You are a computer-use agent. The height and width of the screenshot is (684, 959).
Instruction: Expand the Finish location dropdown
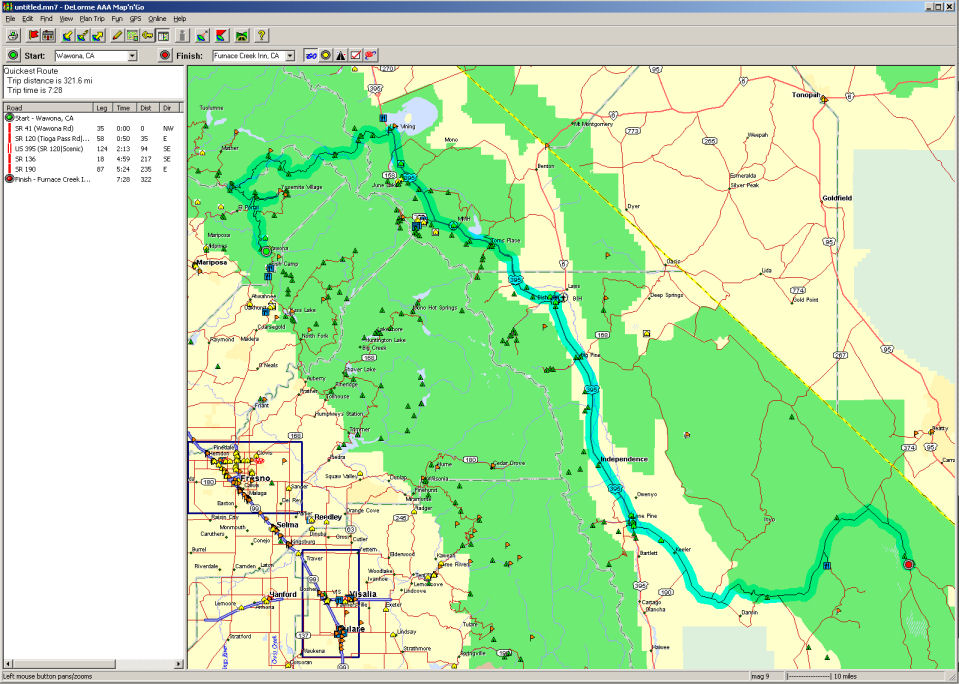coord(290,56)
